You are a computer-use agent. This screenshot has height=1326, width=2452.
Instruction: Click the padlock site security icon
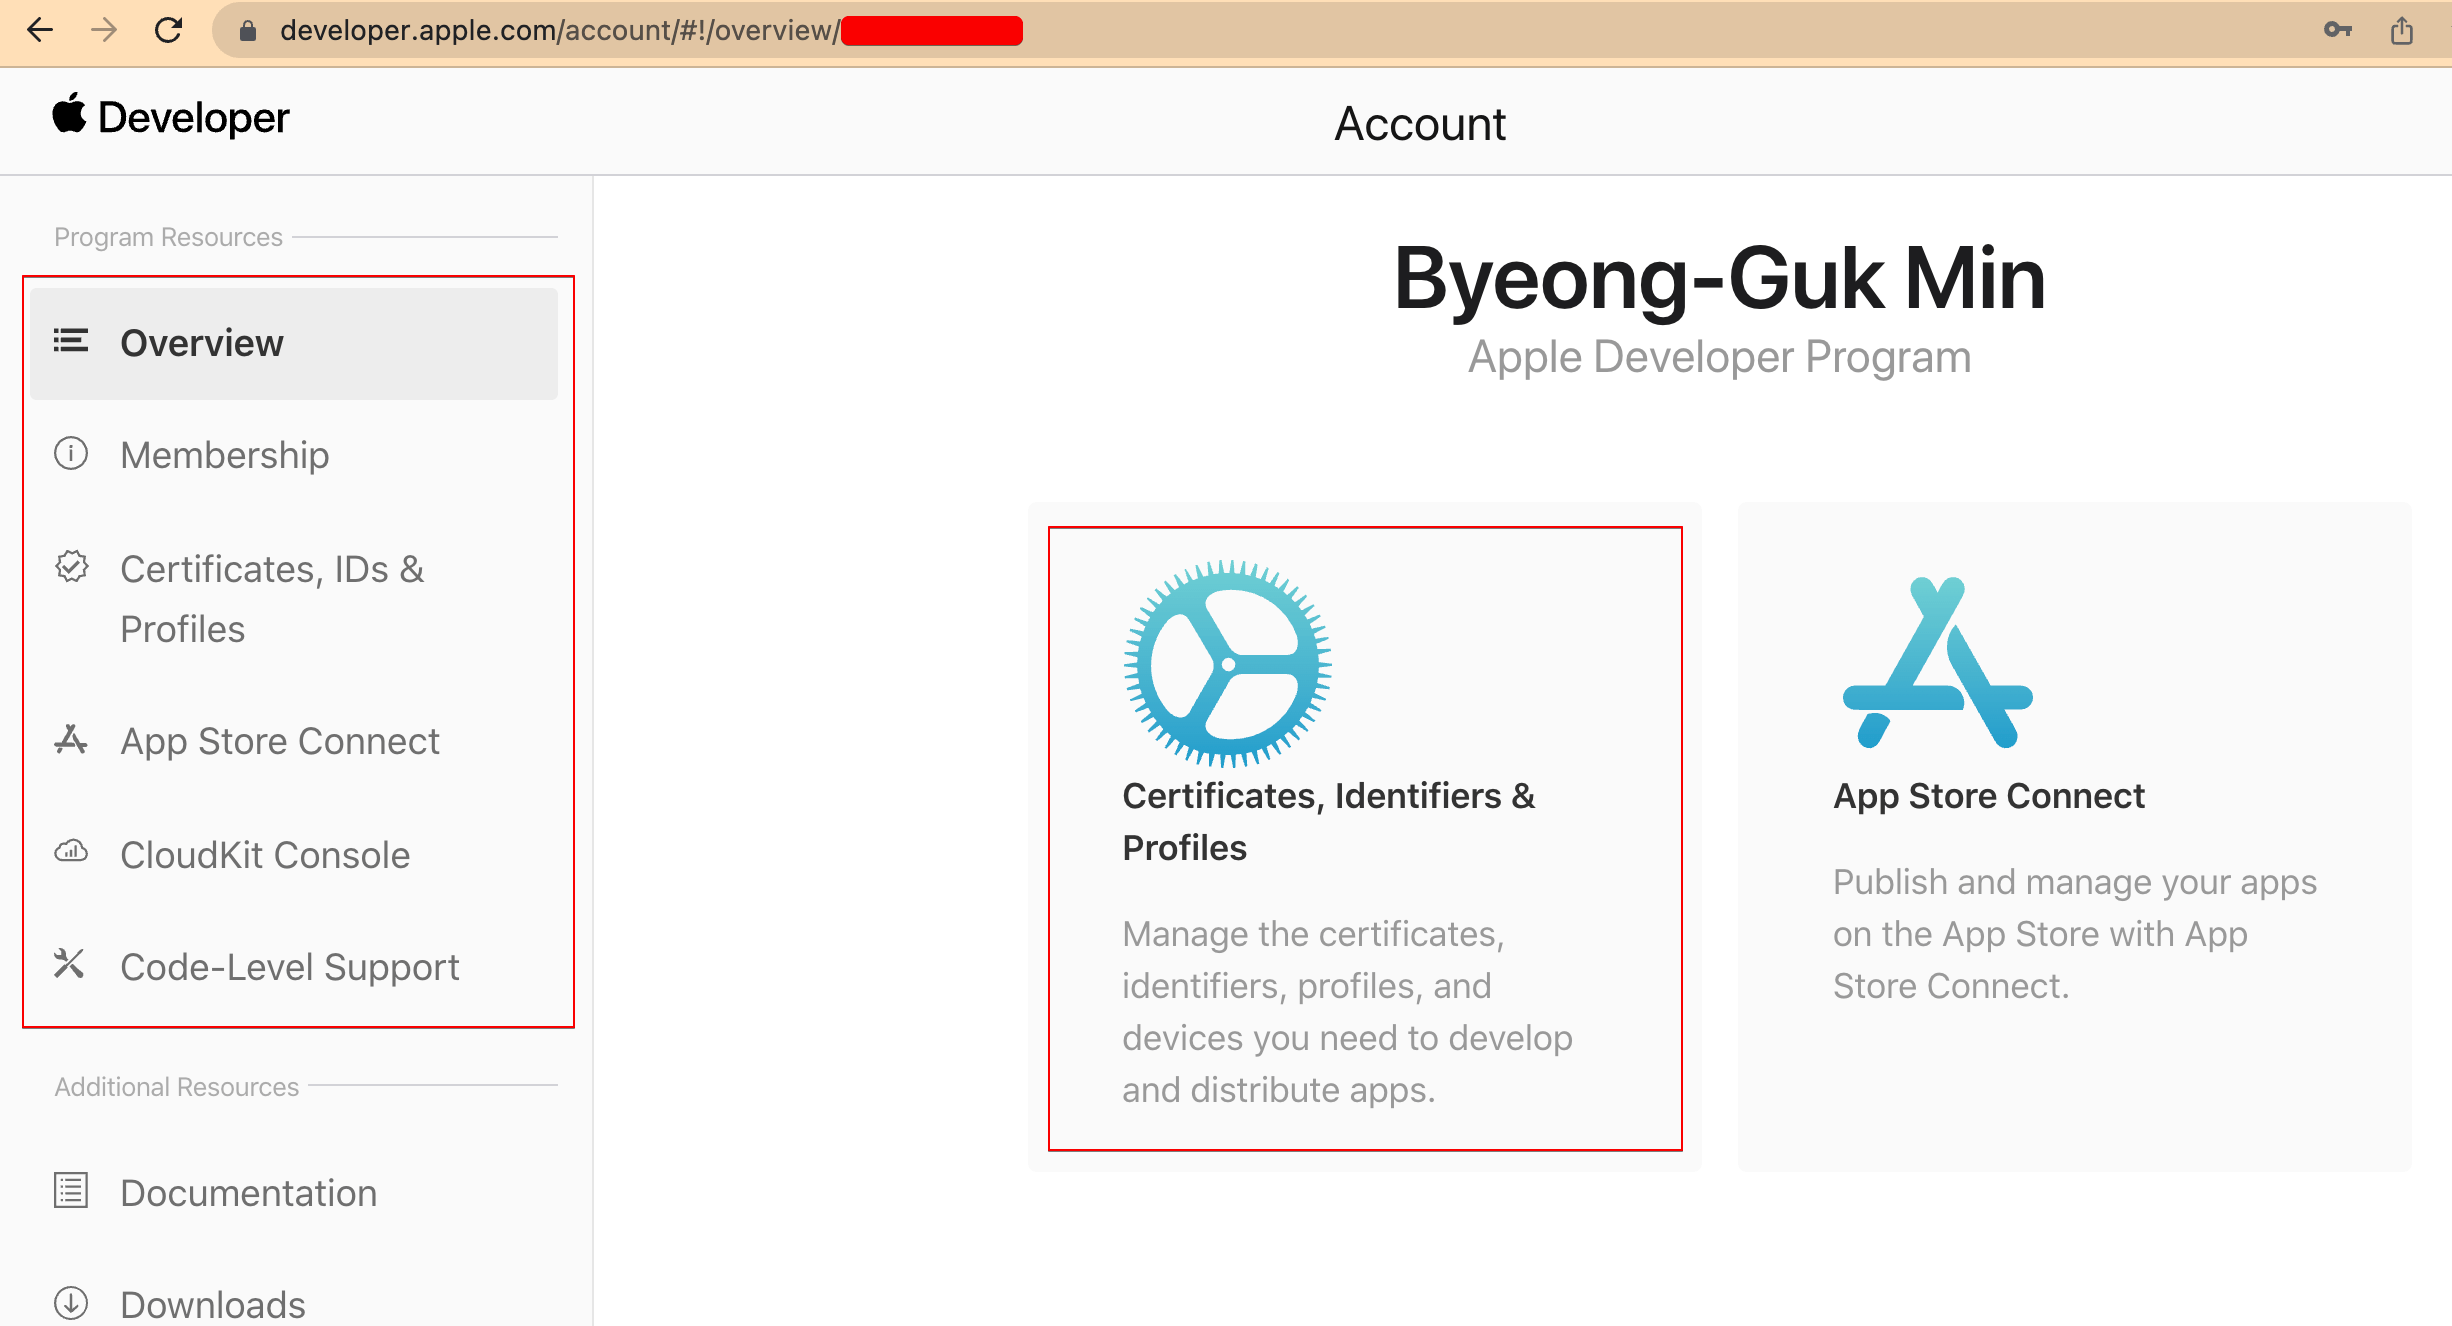pos(248,31)
